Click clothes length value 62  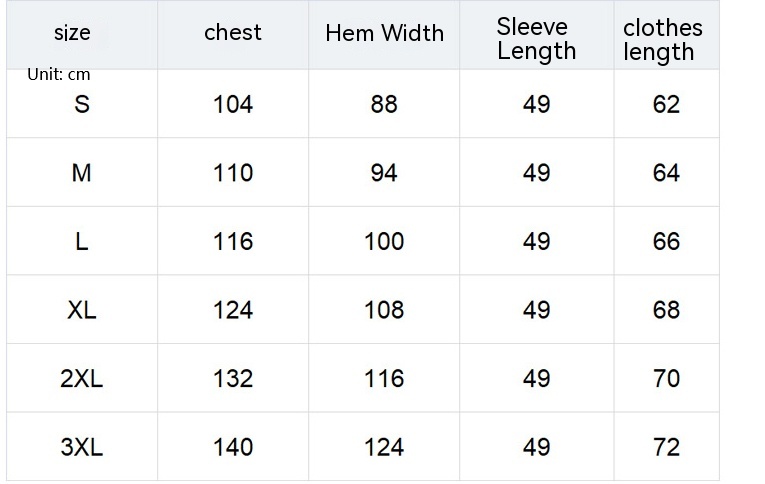click(666, 104)
